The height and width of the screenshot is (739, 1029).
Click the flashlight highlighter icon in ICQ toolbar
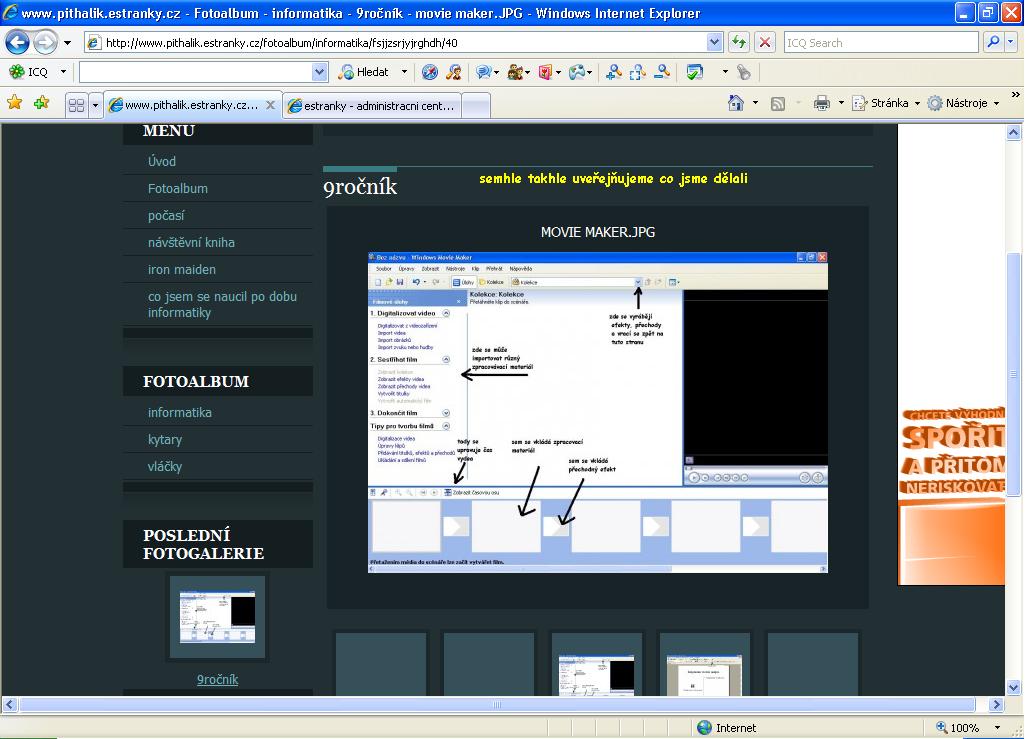click(744, 72)
